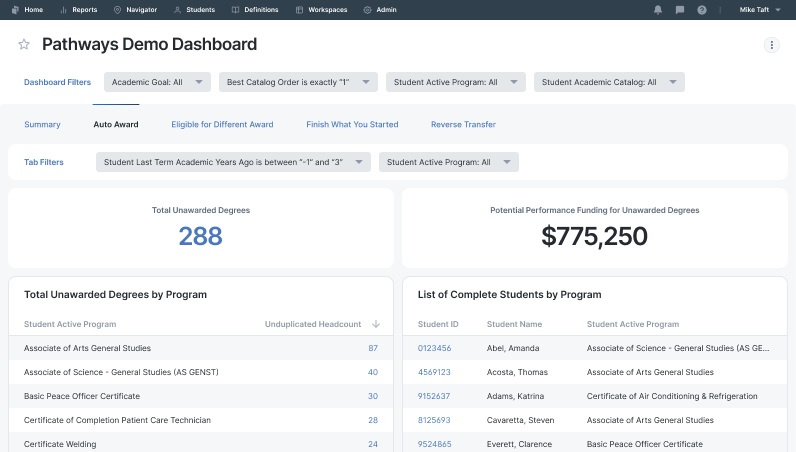Open the Student Last Term Academic Years filter
Screen dimensions: 796x452
point(233,162)
